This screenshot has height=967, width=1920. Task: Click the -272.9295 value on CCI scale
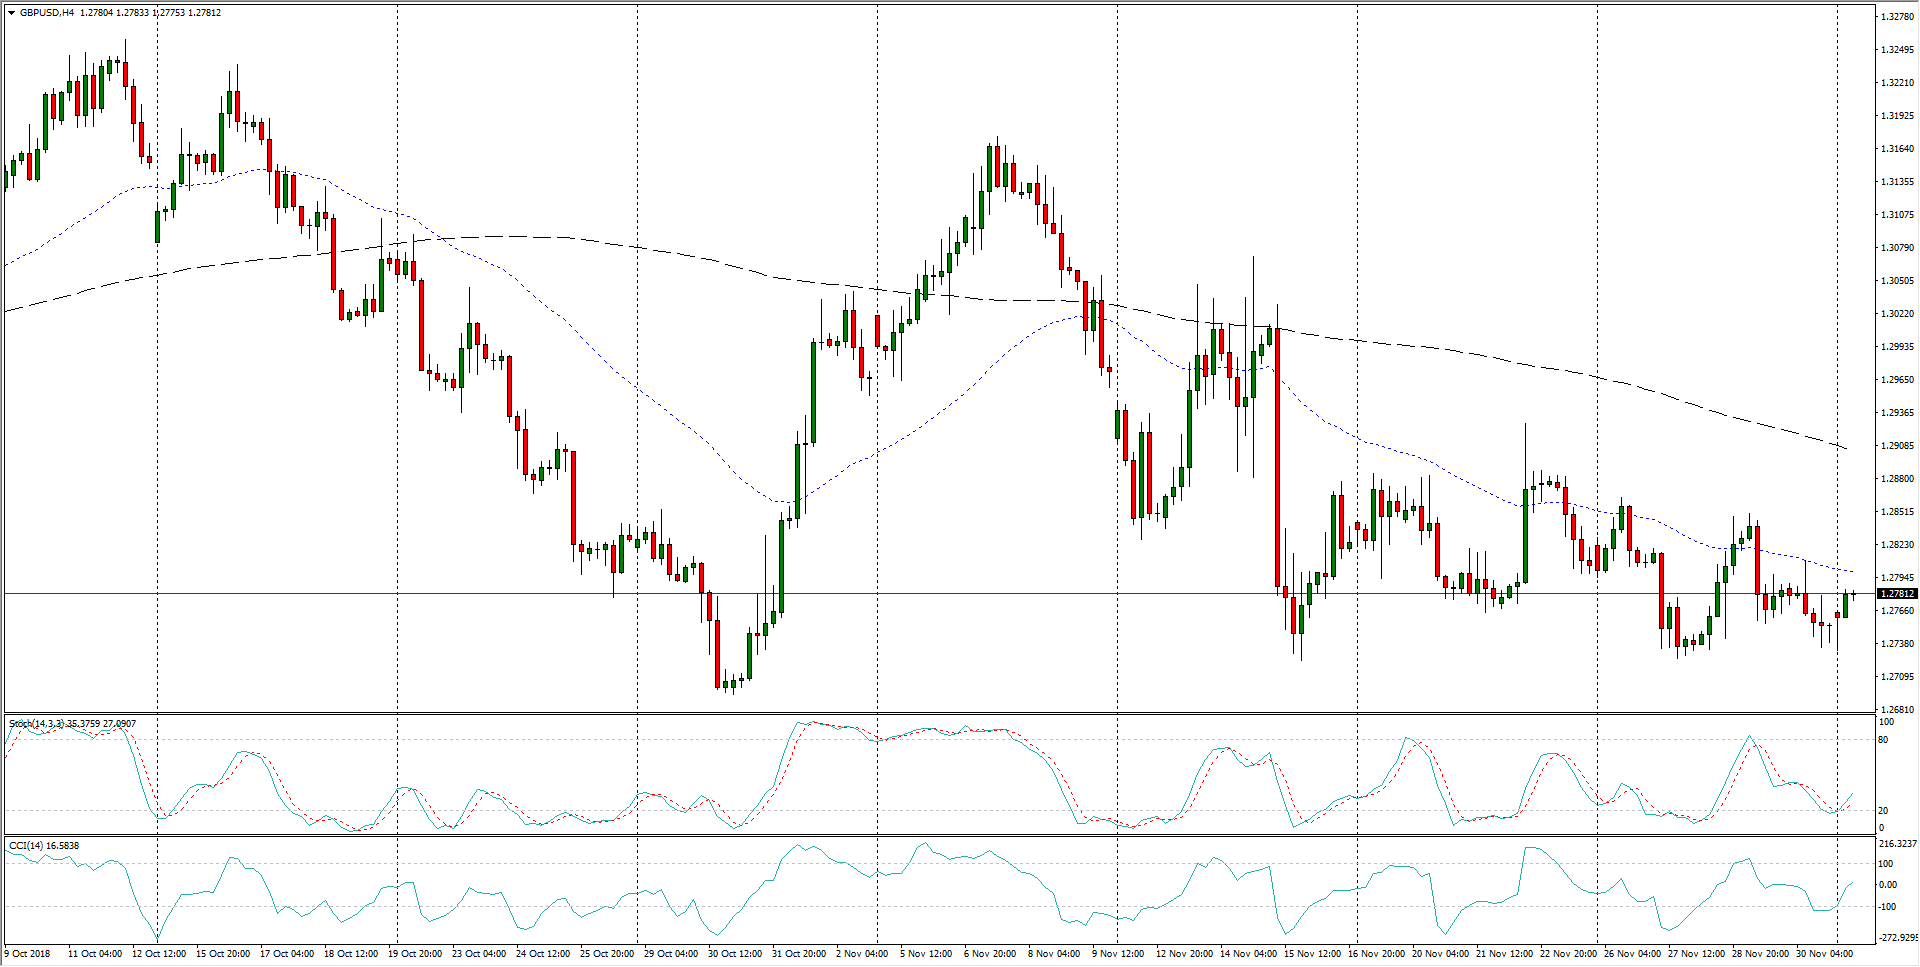pos(1898,938)
